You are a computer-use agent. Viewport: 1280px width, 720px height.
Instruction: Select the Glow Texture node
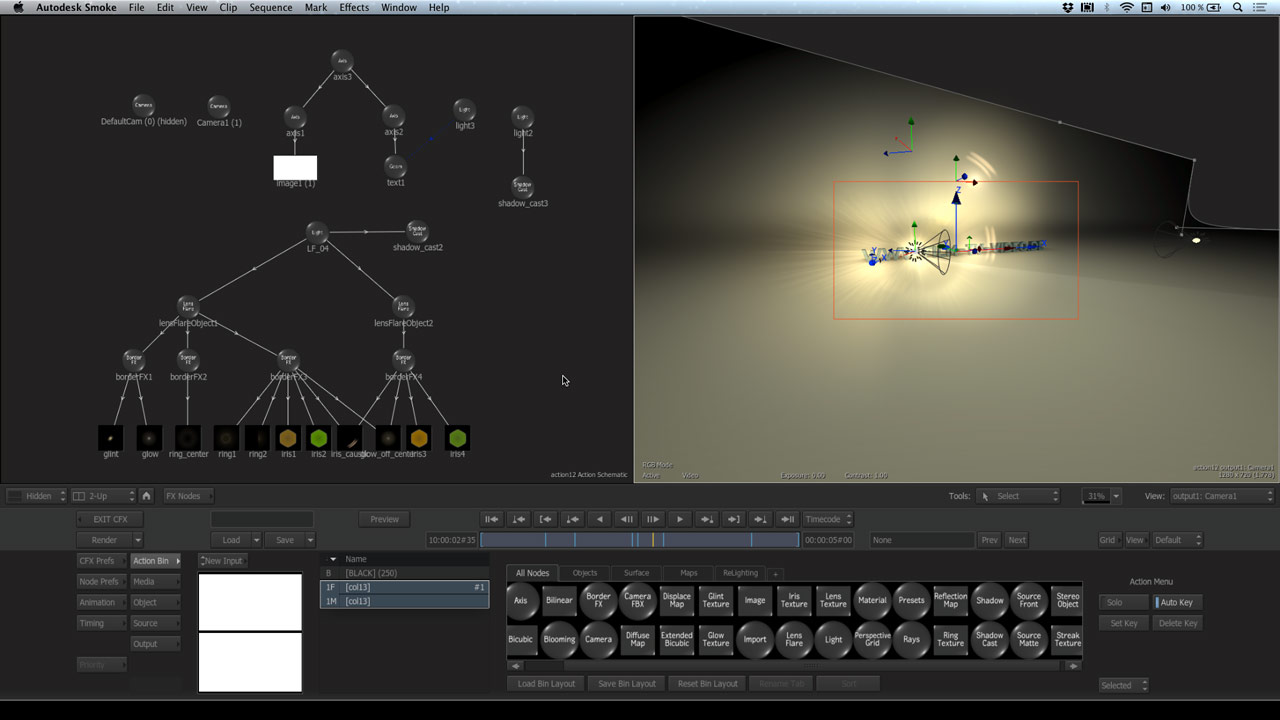click(716, 639)
